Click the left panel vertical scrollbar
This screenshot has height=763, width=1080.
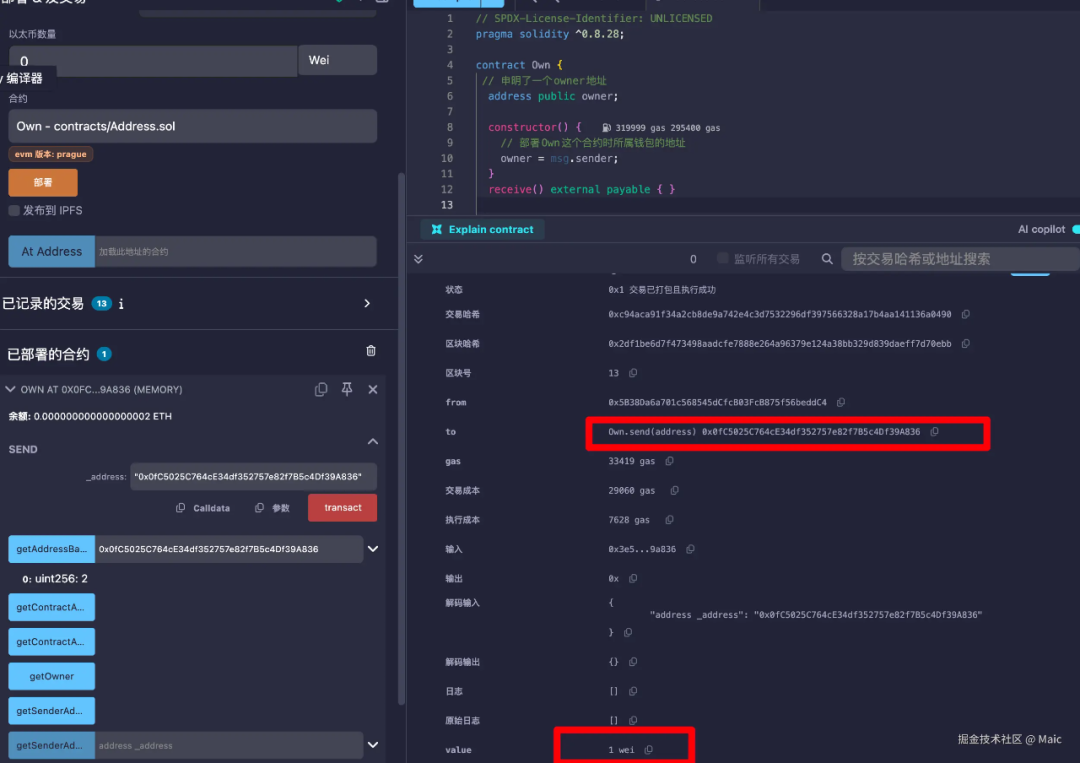pyautogui.click(x=402, y=439)
